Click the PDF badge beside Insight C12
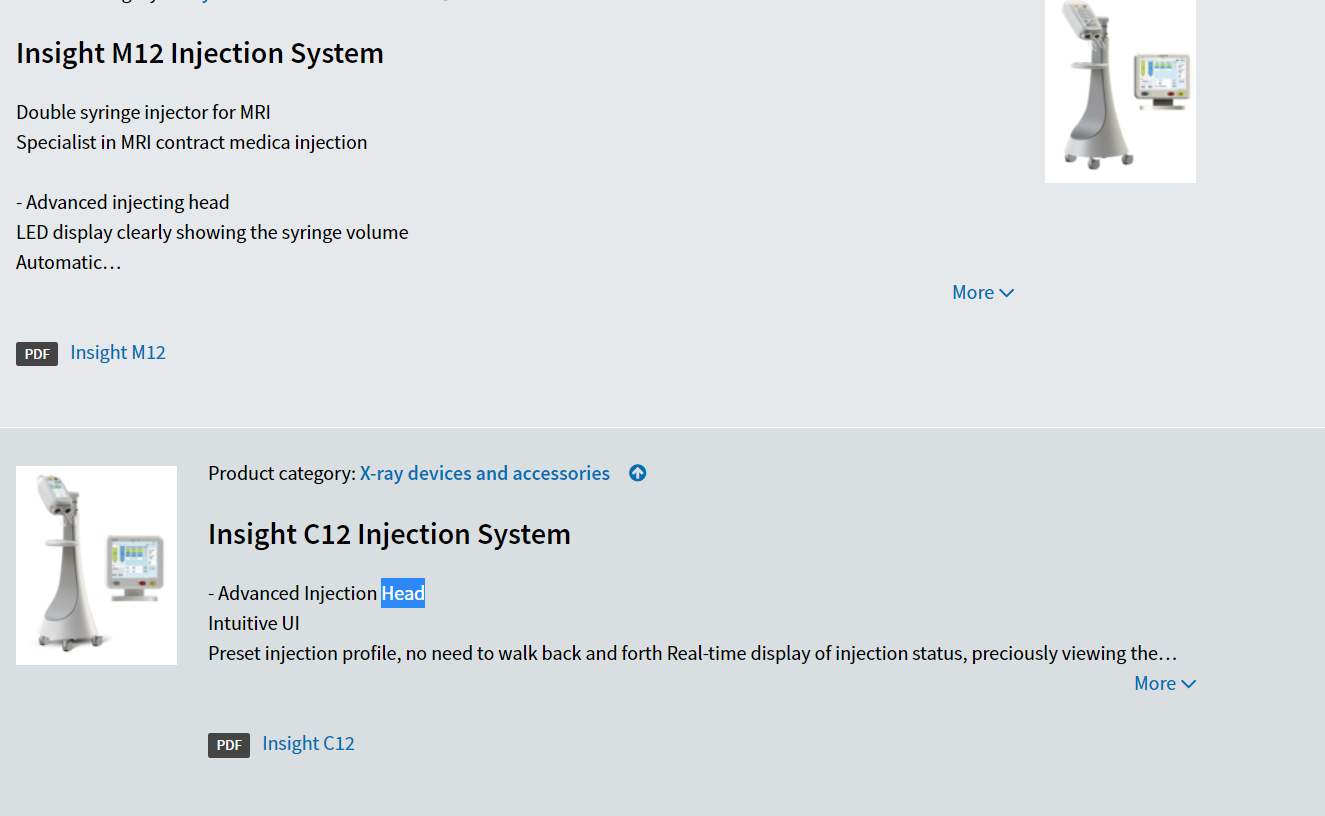The width and height of the screenshot is (1325, 816). [x=229, y=745]
